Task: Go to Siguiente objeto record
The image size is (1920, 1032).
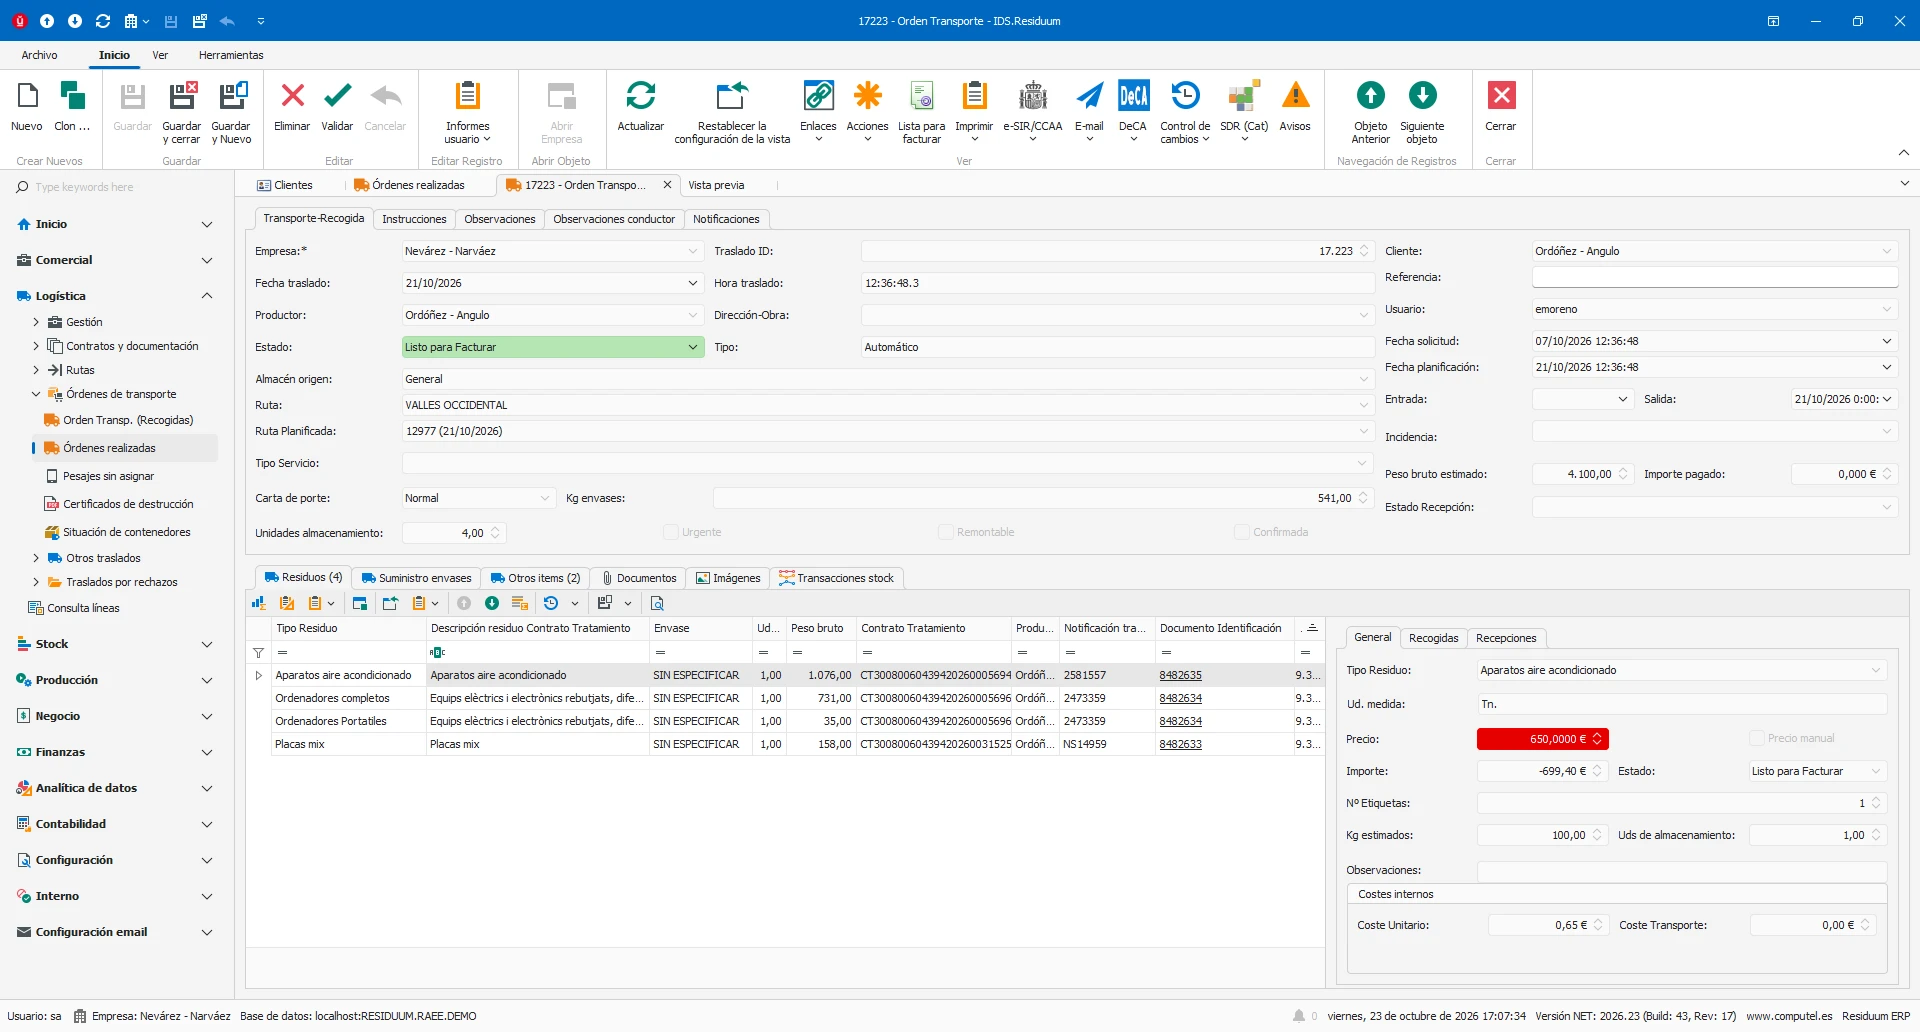Action: coord(1422,97)
